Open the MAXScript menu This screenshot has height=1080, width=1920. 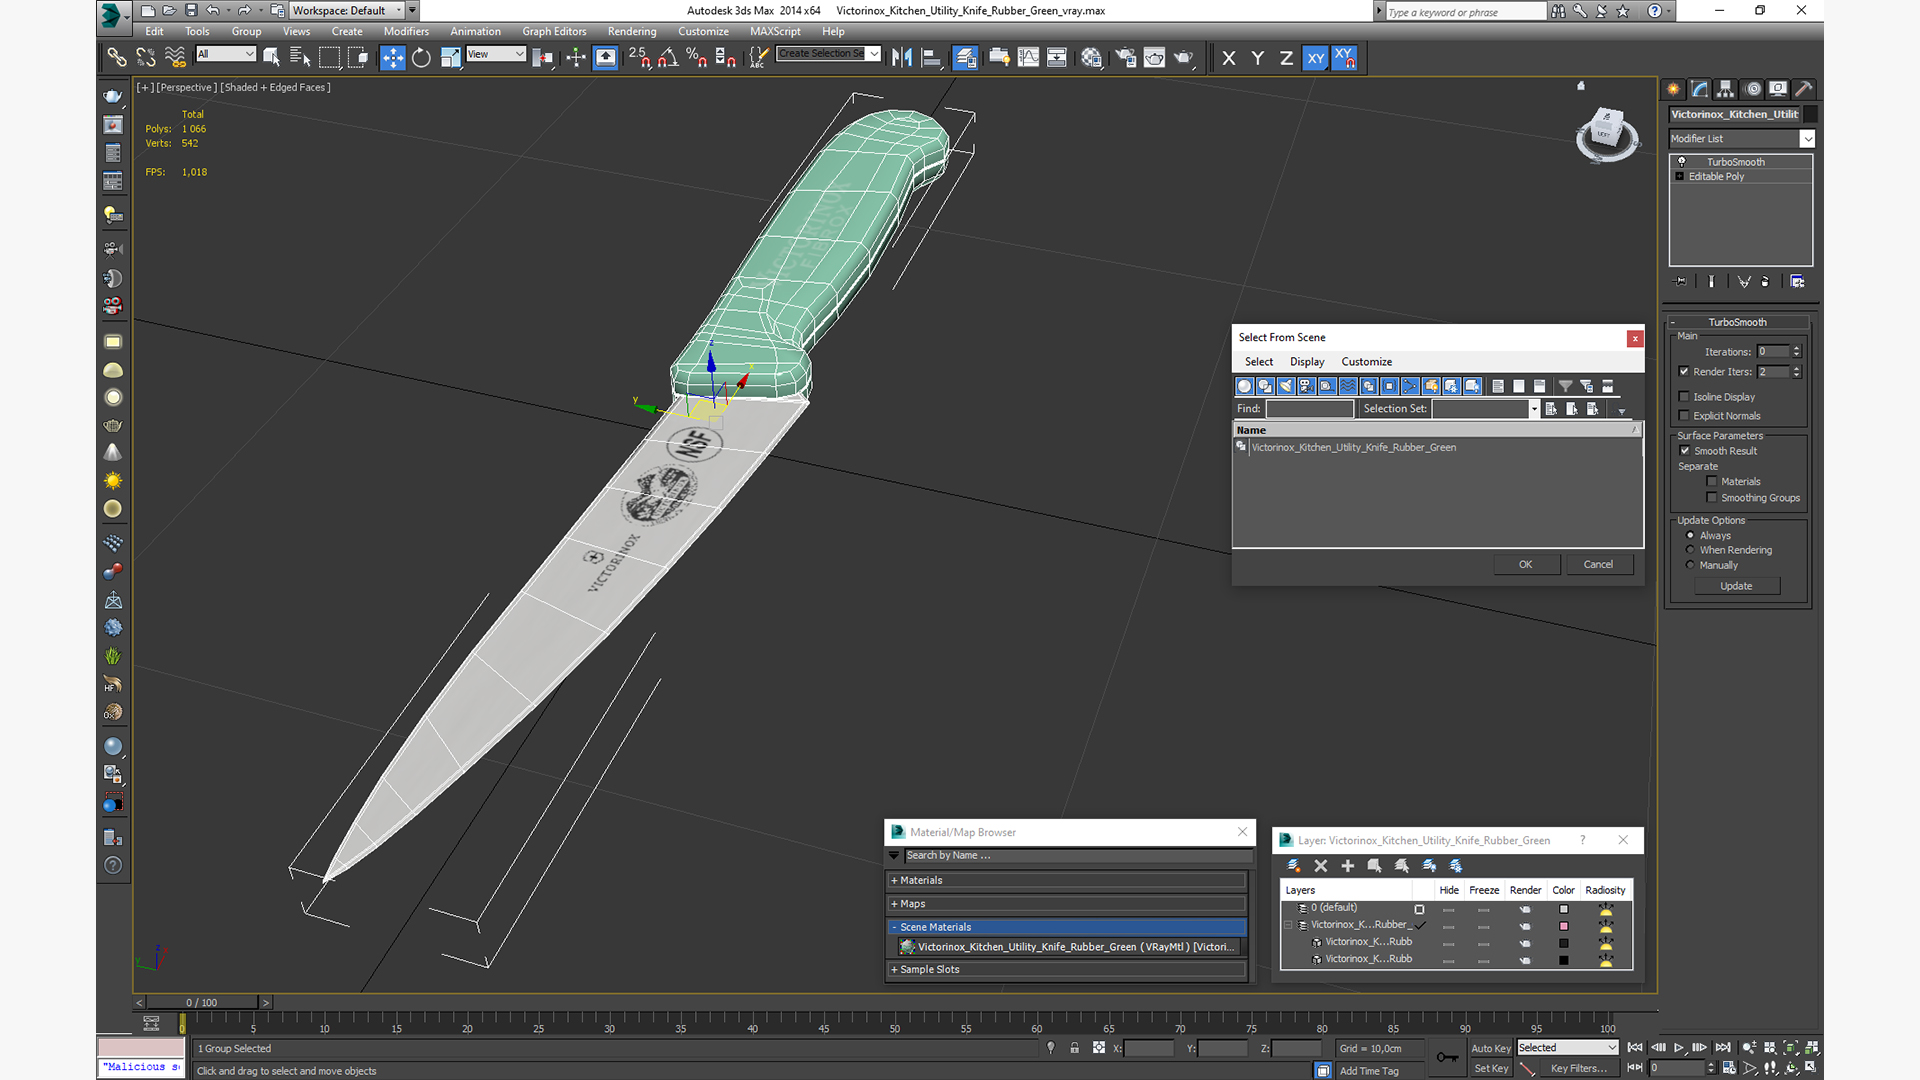[775, 32]
